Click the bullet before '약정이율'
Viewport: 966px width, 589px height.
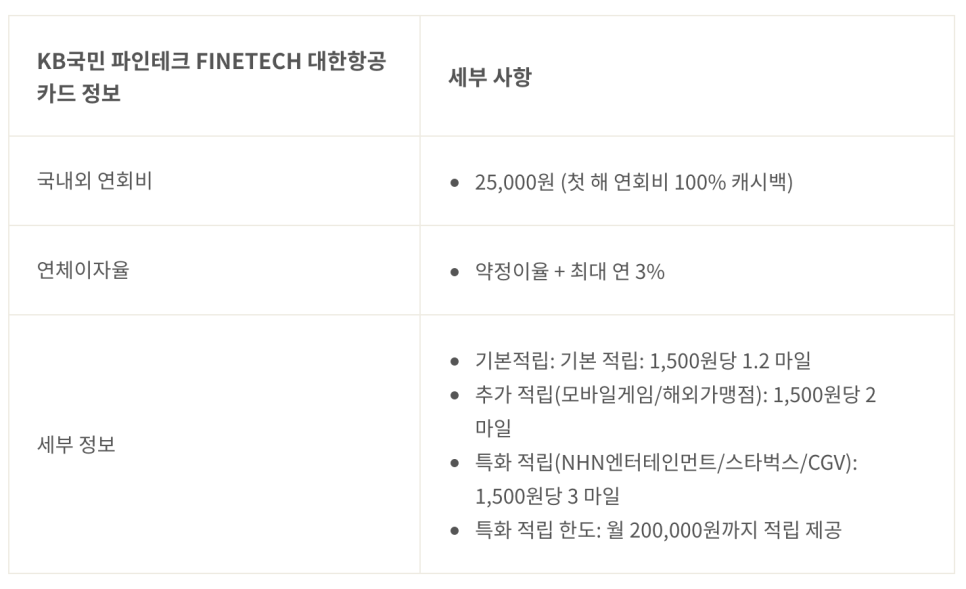pos(455,272)
